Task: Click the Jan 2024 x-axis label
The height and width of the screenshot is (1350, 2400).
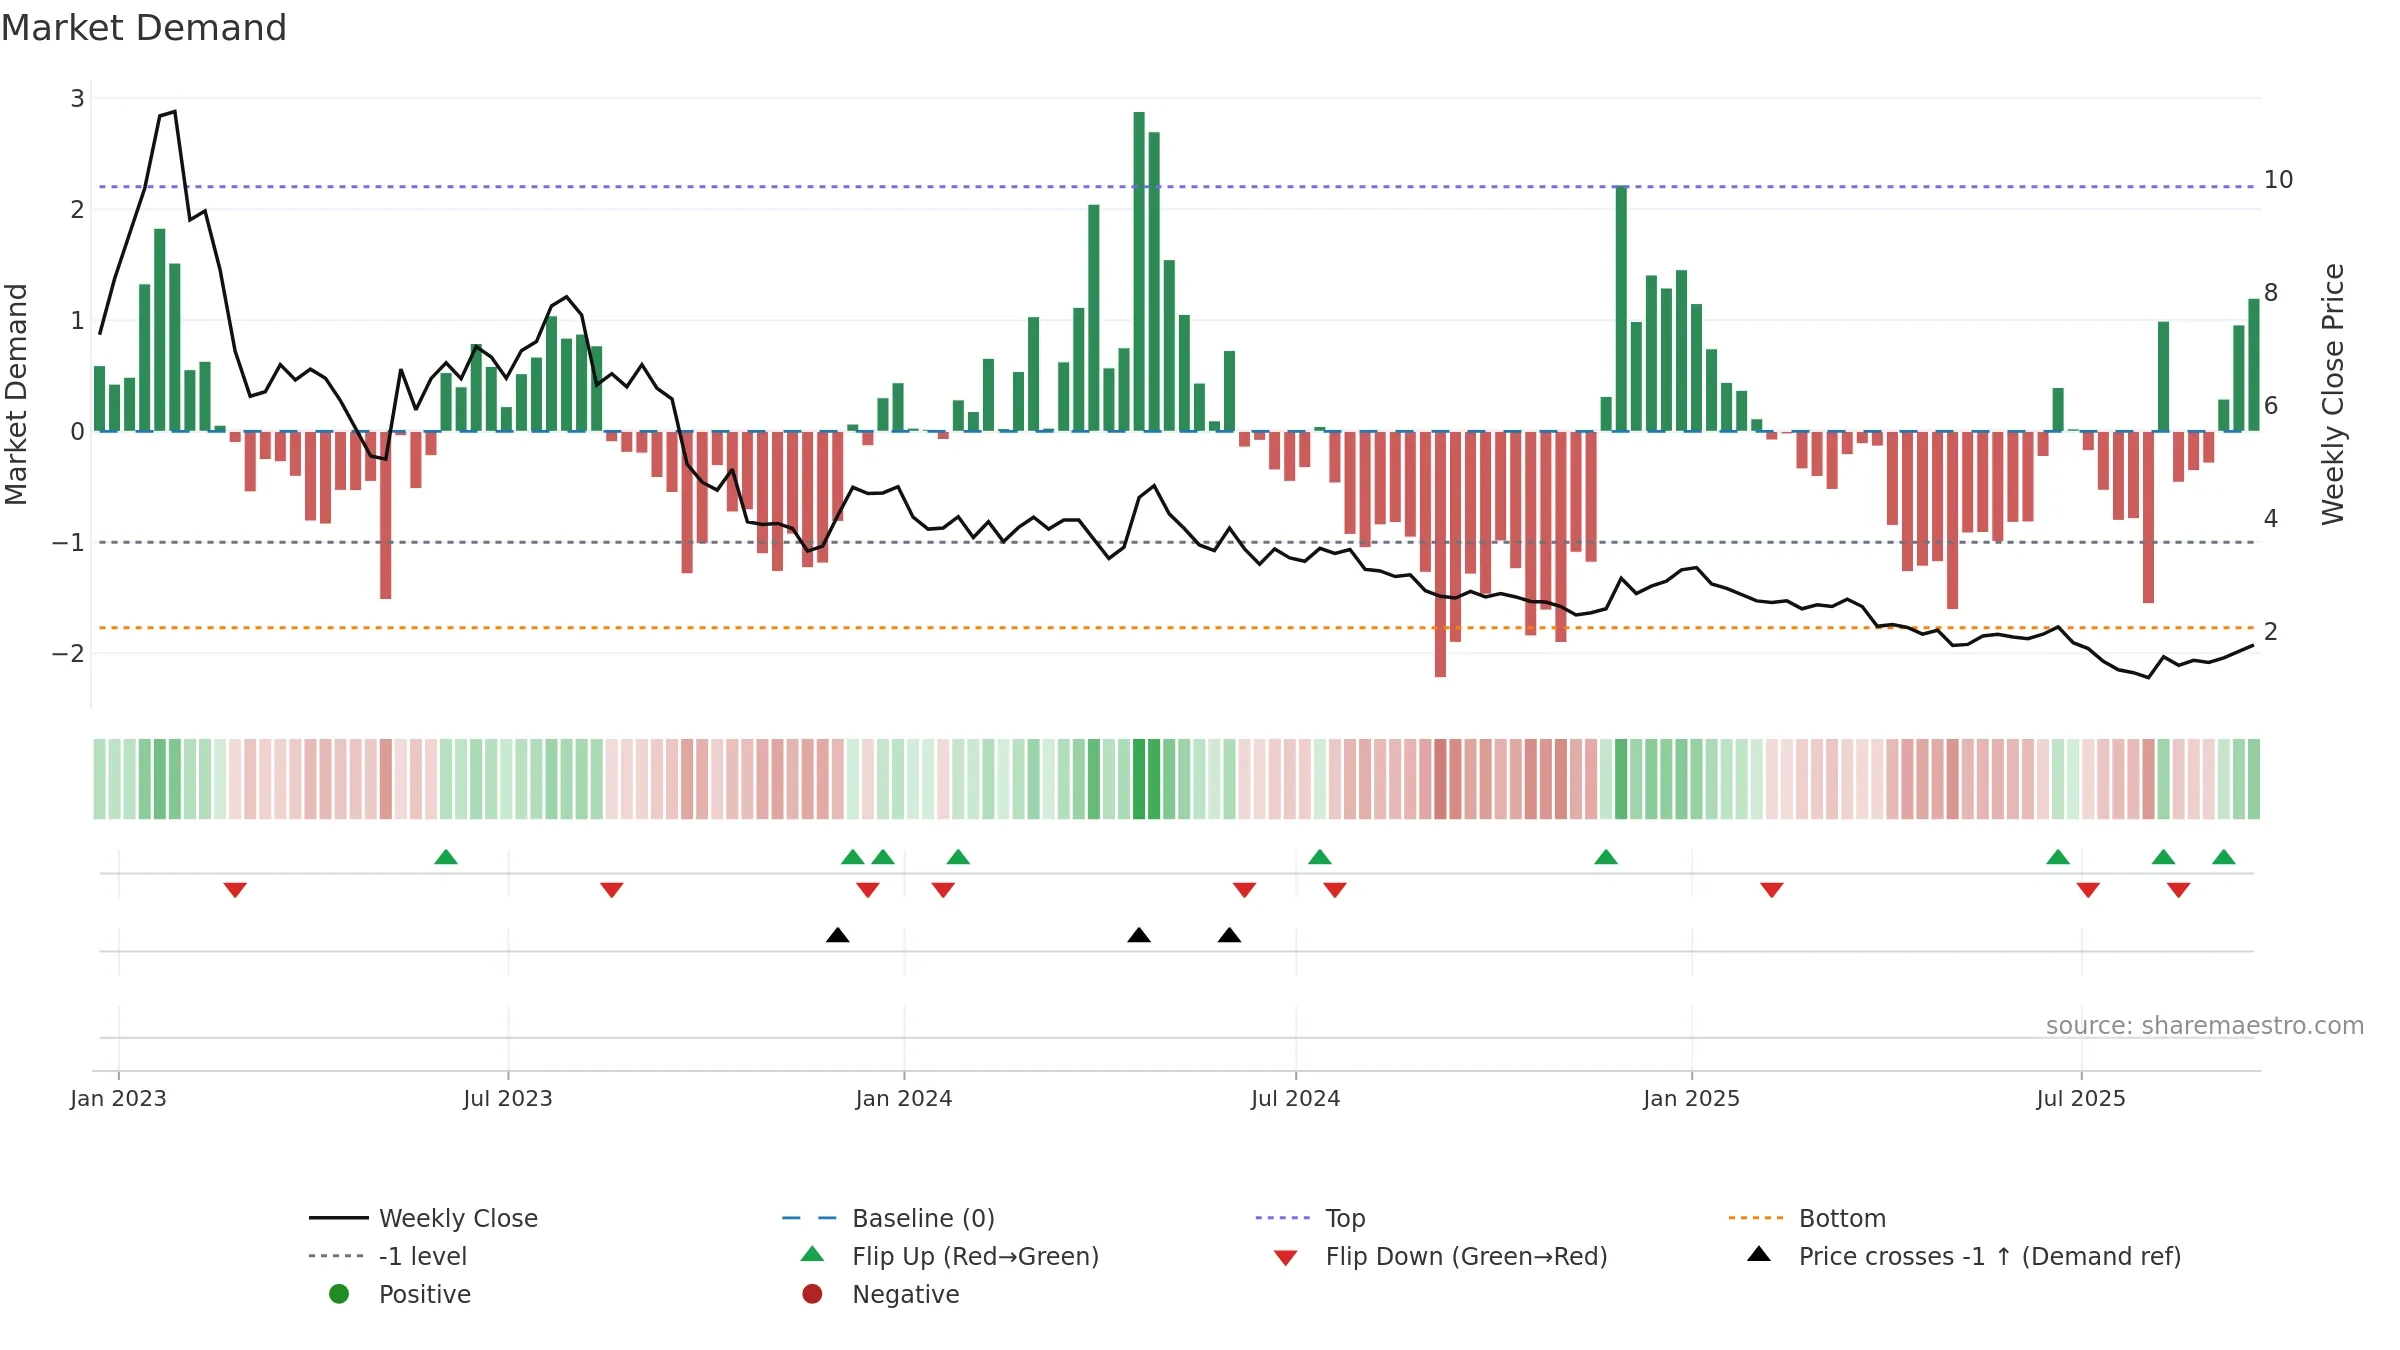Action: coord(904,1098)
